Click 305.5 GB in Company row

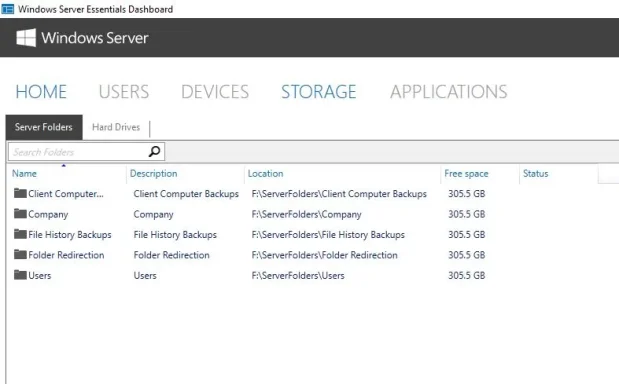click(467, 214)
